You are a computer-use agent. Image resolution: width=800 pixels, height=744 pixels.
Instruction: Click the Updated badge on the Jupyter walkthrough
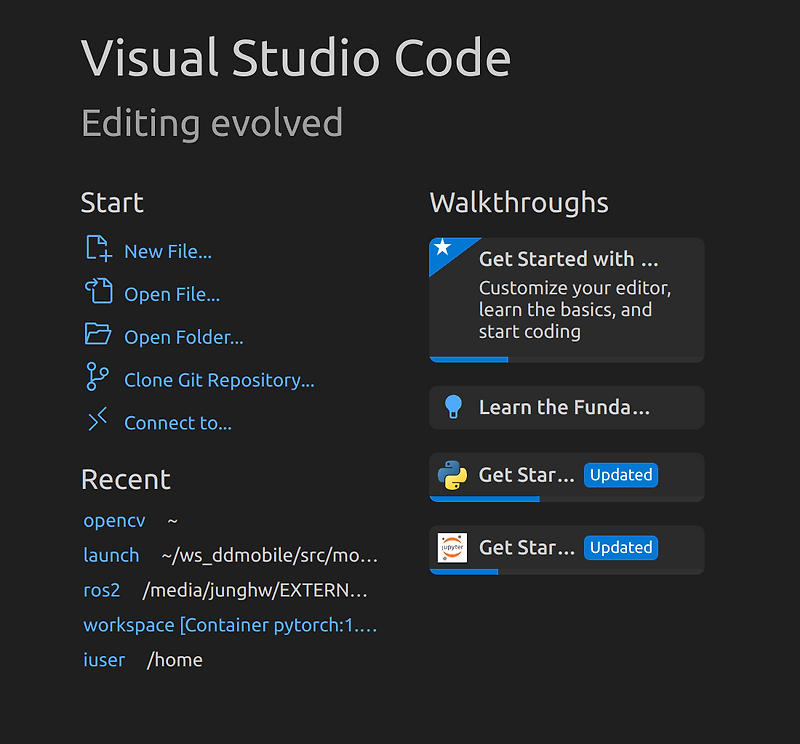[621, 548]
